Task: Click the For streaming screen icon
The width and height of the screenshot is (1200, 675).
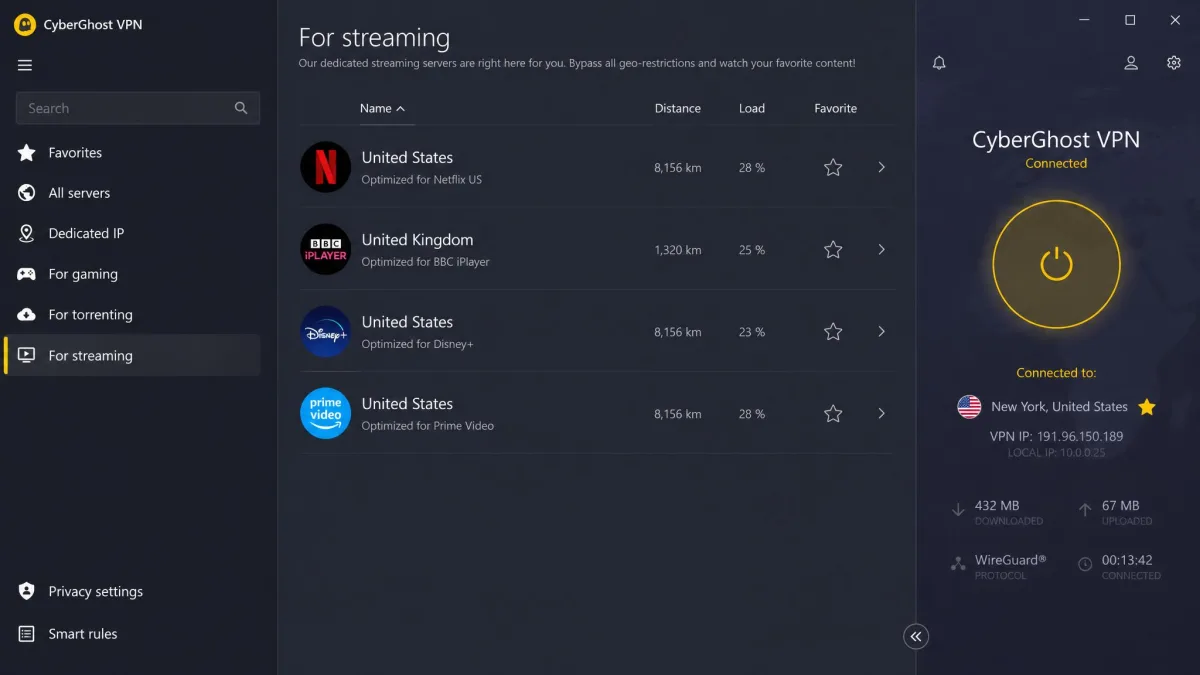Action: 27,355
